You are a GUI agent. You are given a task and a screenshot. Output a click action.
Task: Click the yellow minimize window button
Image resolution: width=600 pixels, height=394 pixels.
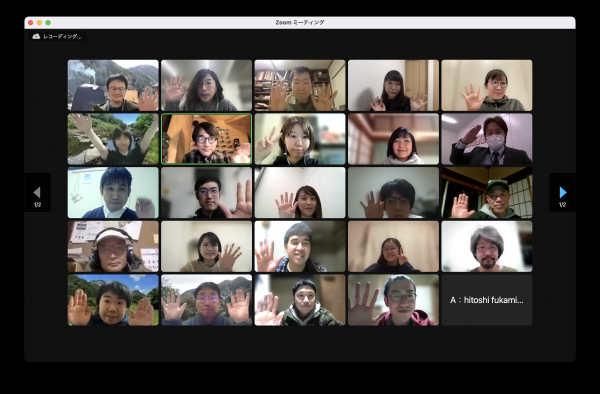(39, 23)
